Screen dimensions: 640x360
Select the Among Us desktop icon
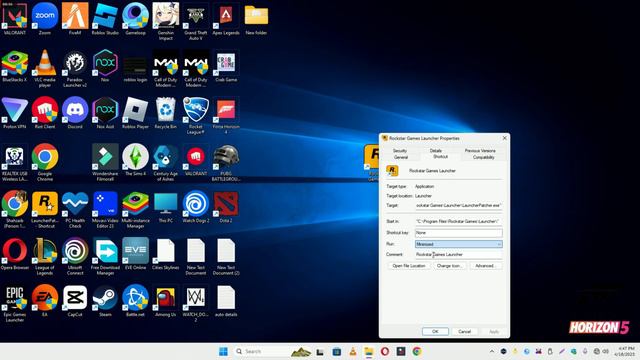[x=166, y=301]
